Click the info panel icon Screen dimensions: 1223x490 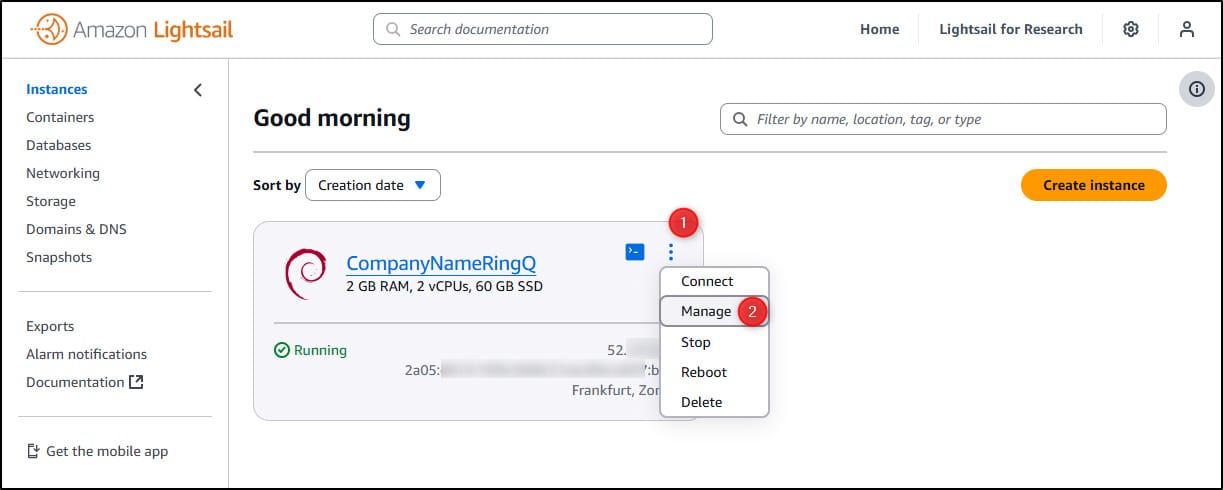tap(1196, 90)
